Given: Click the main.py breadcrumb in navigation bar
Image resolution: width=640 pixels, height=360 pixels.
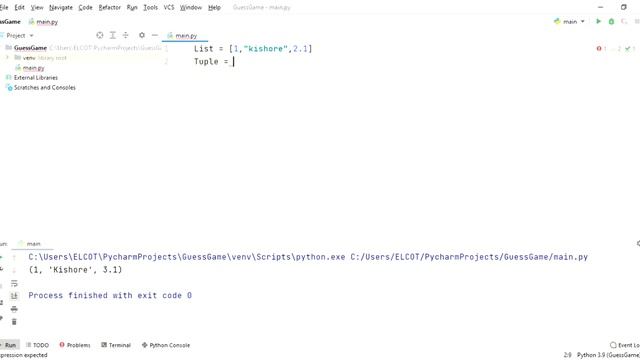Looking at the screenshot, I should point(43,22).
